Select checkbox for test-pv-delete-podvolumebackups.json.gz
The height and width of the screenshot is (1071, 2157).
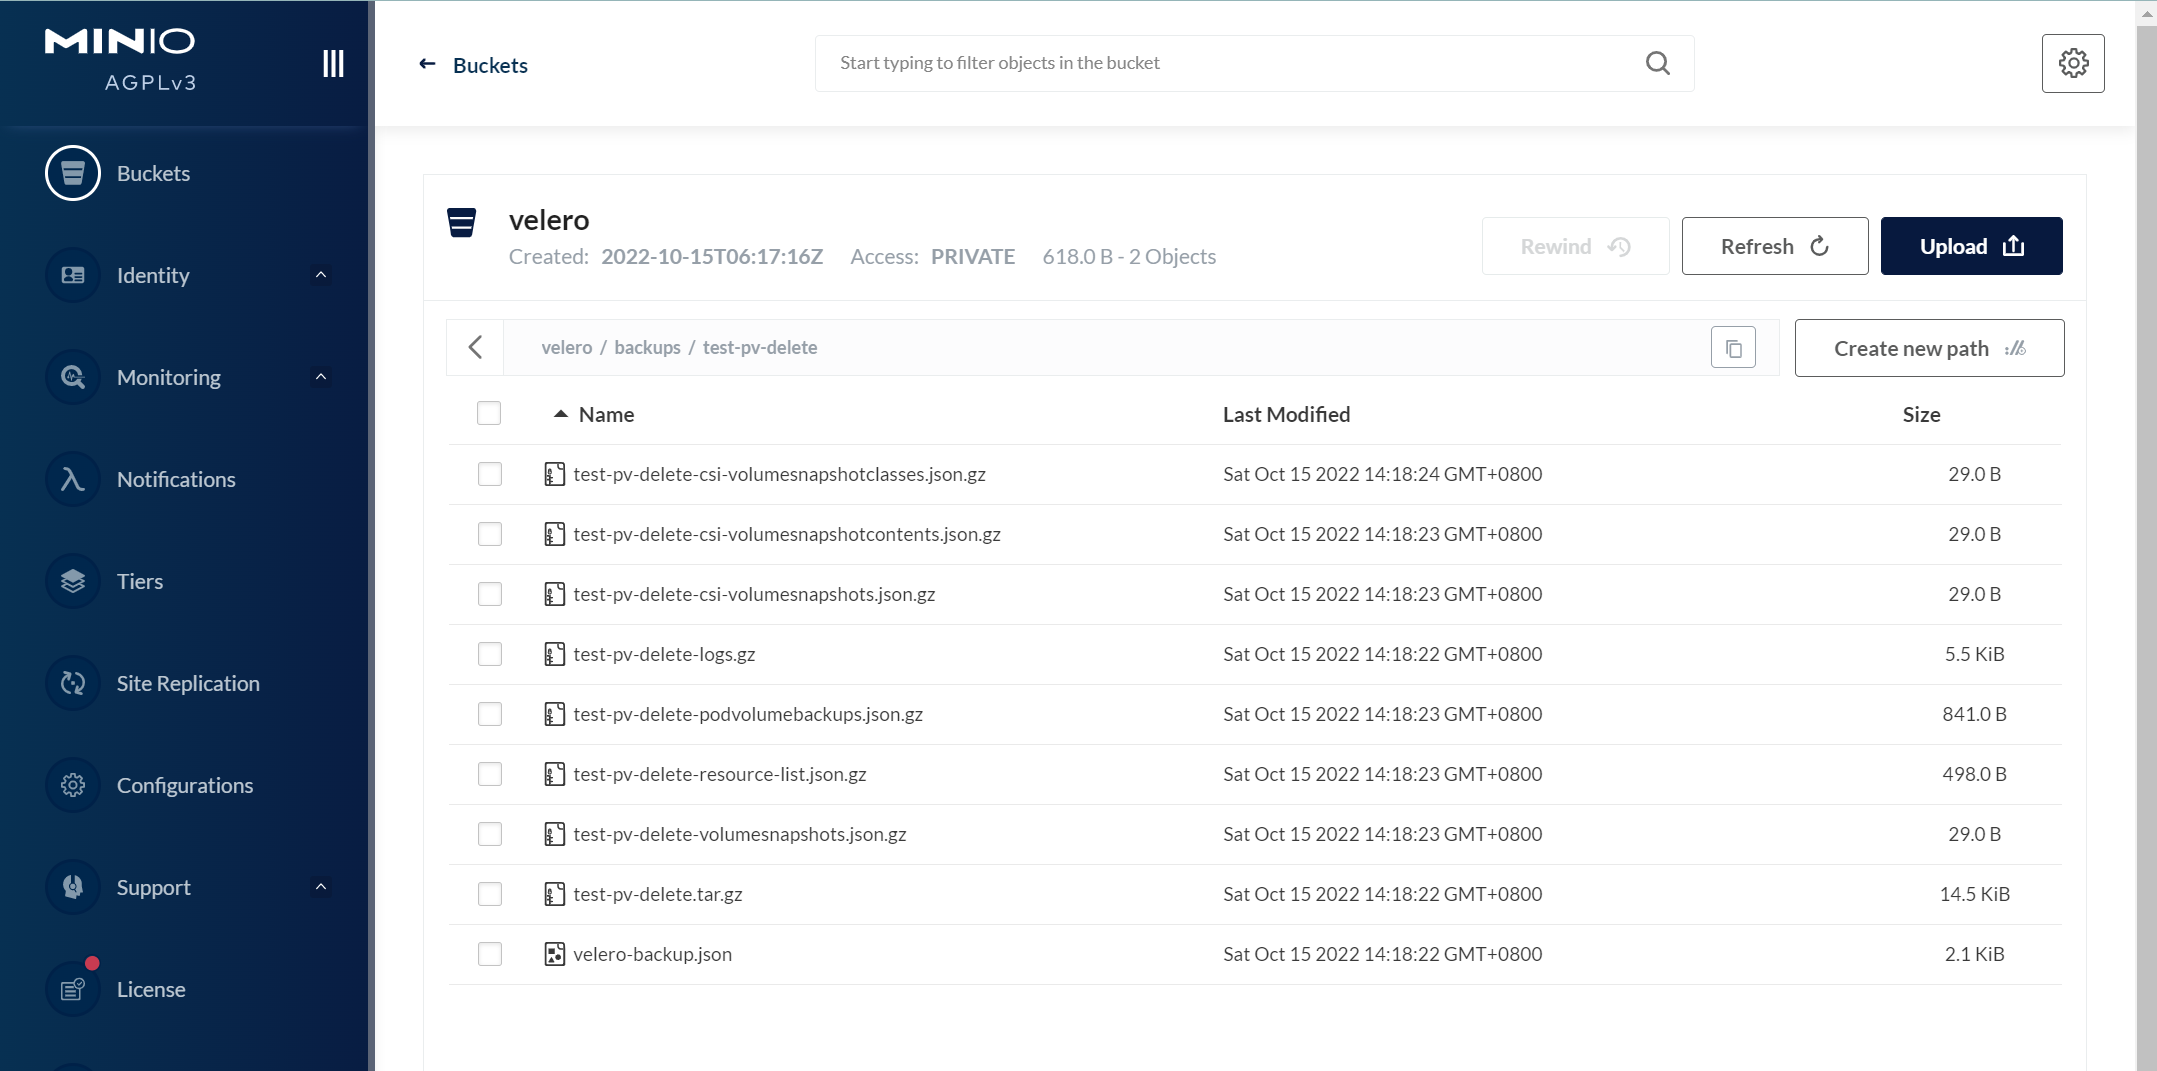click(x=490, y=714)
